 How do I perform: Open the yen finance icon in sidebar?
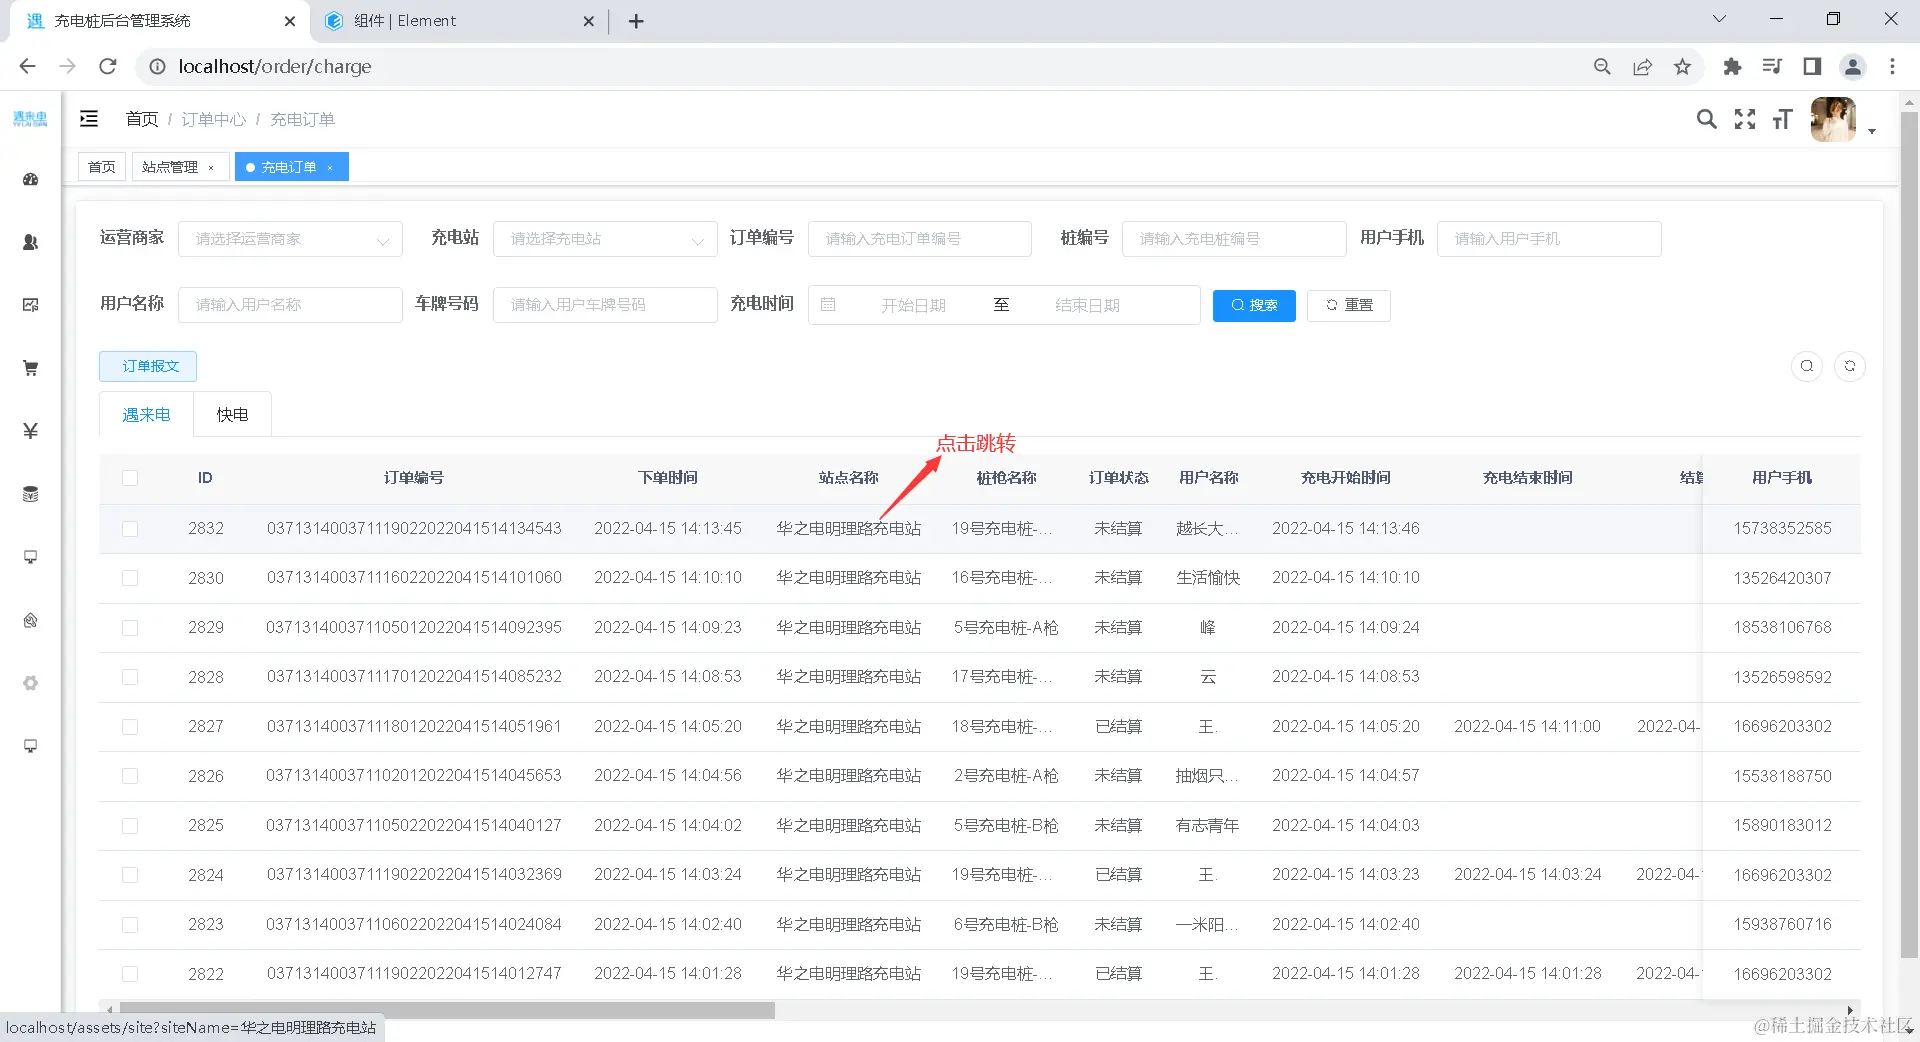(30, 431)
